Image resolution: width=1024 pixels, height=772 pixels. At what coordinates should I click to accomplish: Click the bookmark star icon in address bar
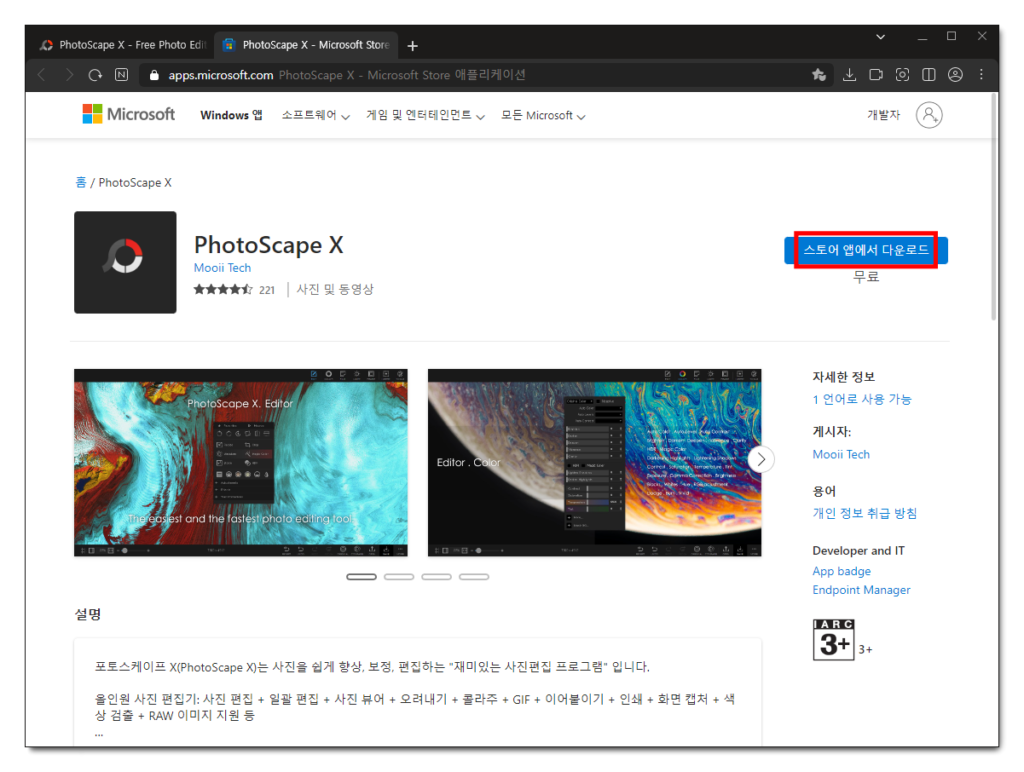coord(818,74)
